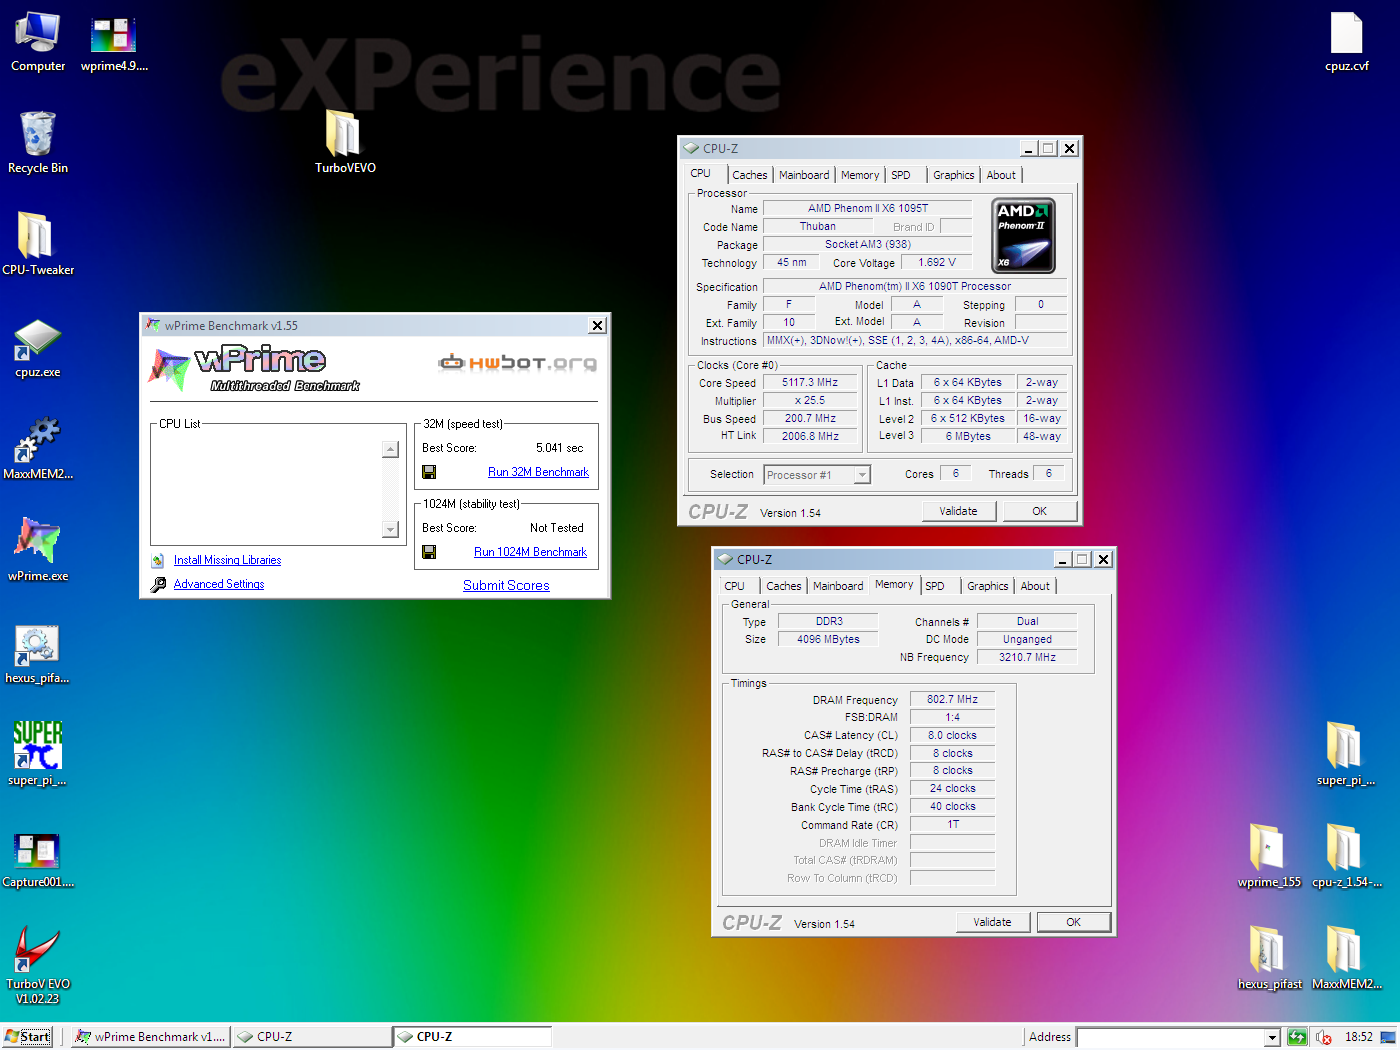This screenshot has width=1400, height=1050.
Task: Click Validate in the top CPU-Z window
Action: tap(958, 511)
